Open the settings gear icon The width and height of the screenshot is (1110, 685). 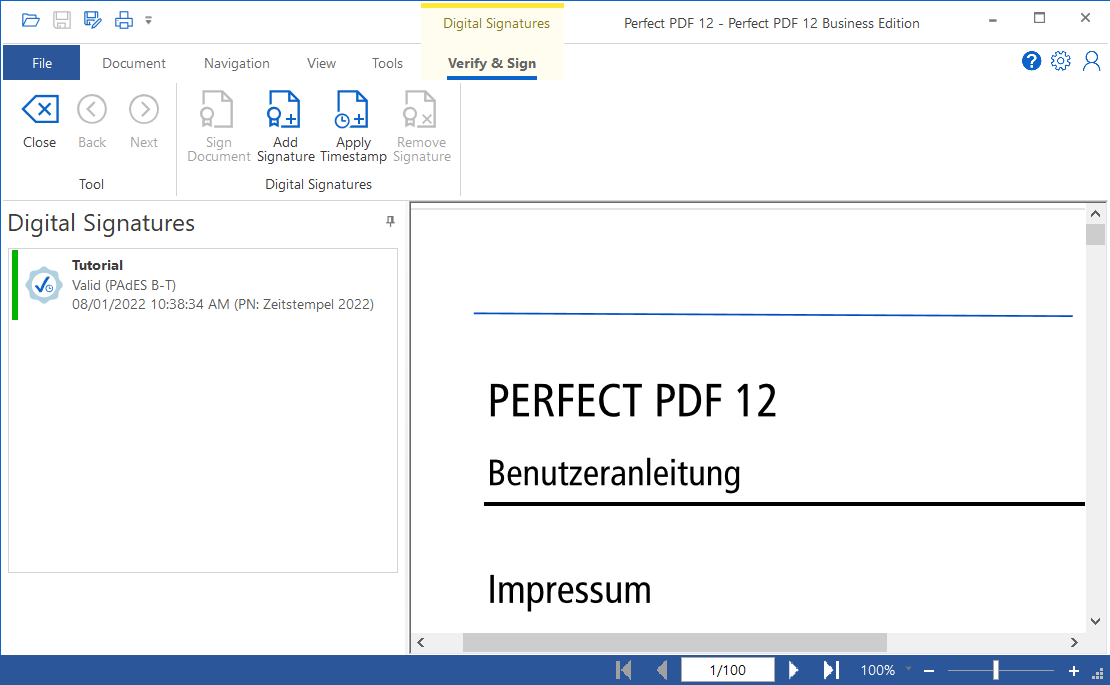coord(1061,61)
